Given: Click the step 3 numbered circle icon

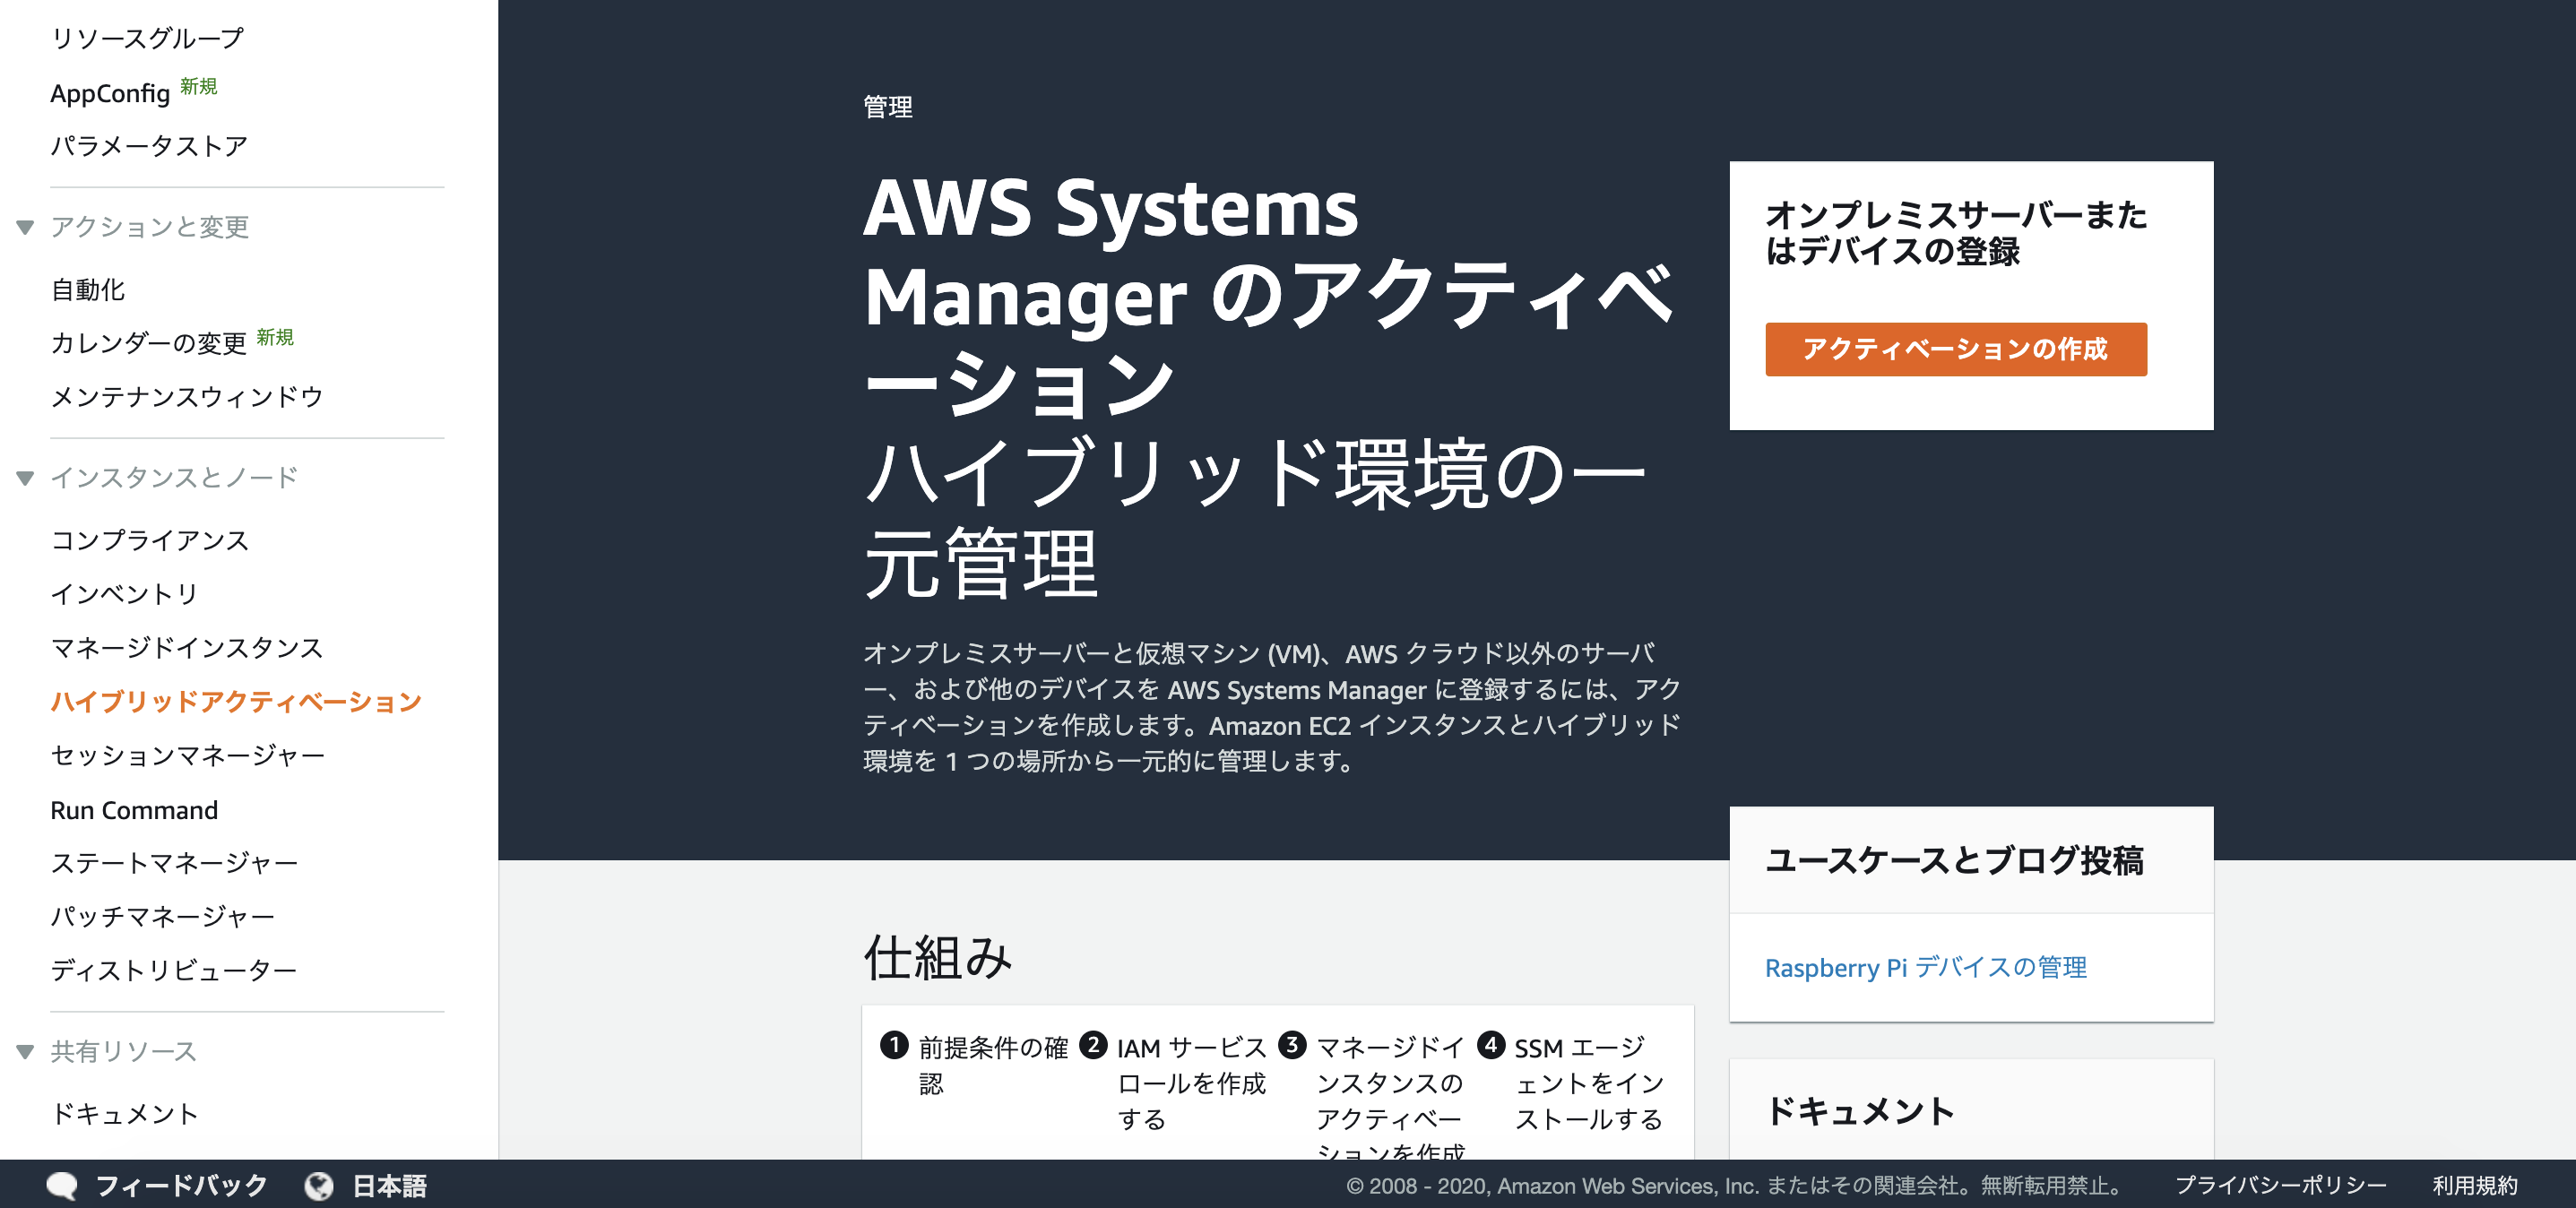Looking at the screenshot, I should 1294,1046.
